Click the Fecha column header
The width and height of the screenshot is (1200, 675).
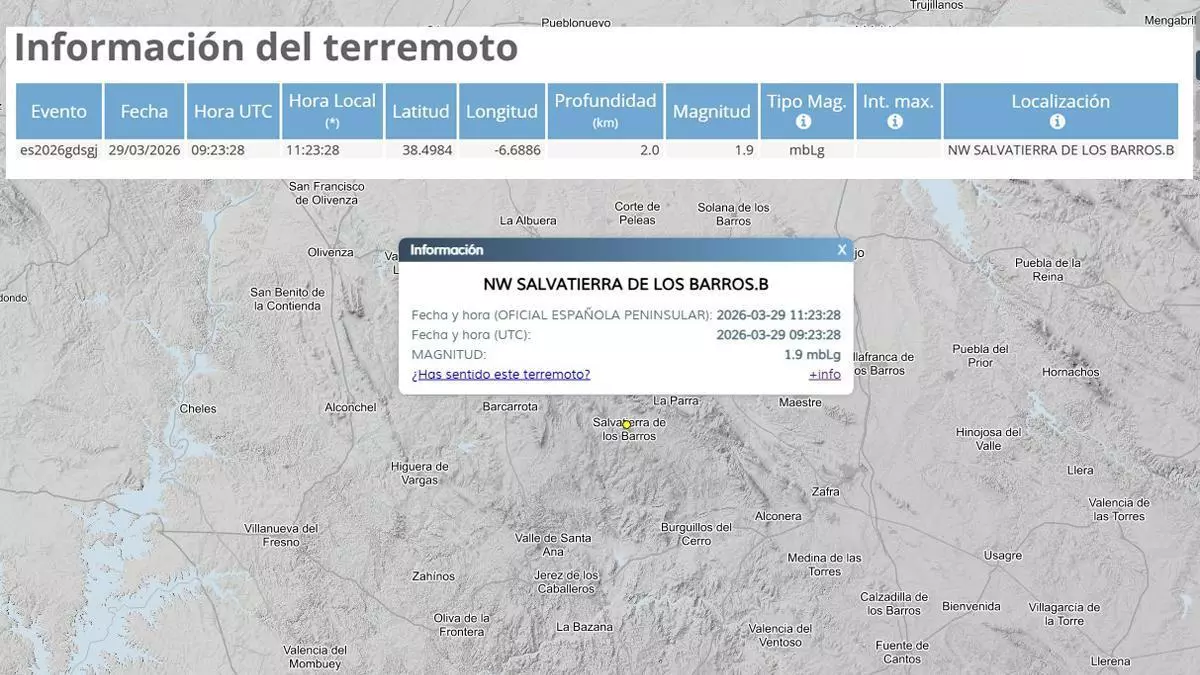(144, 111)
